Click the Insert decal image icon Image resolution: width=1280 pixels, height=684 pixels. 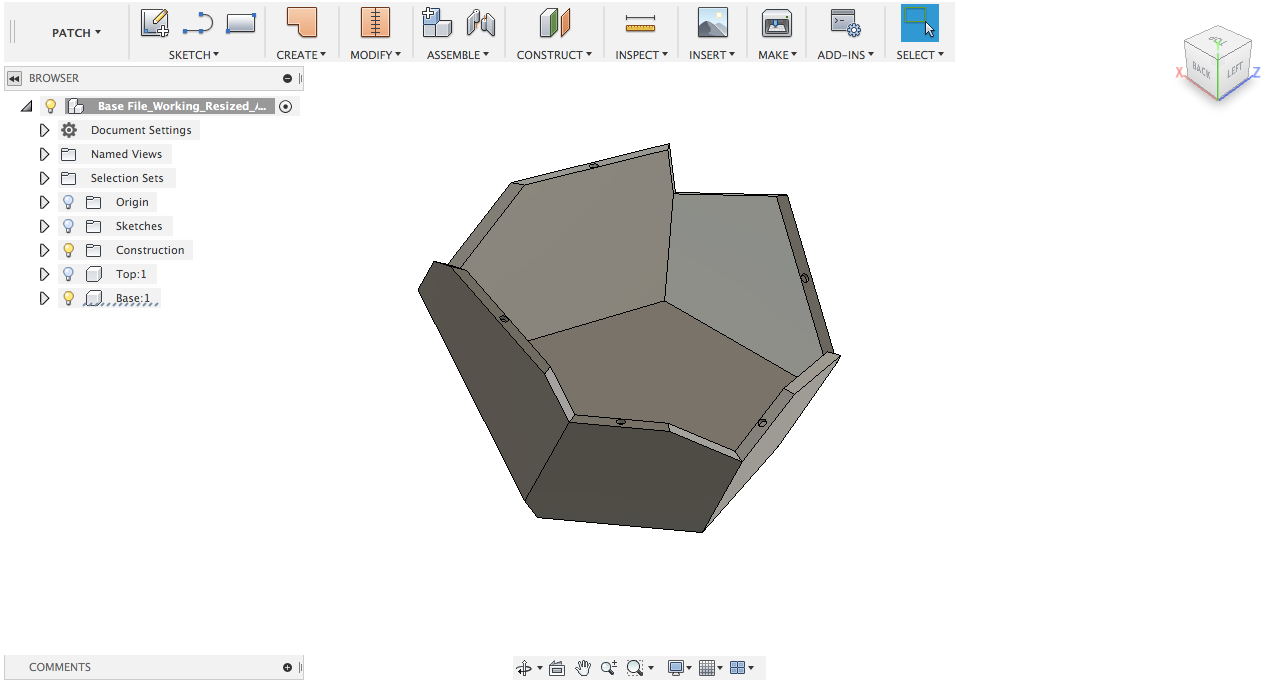(712, 22)
